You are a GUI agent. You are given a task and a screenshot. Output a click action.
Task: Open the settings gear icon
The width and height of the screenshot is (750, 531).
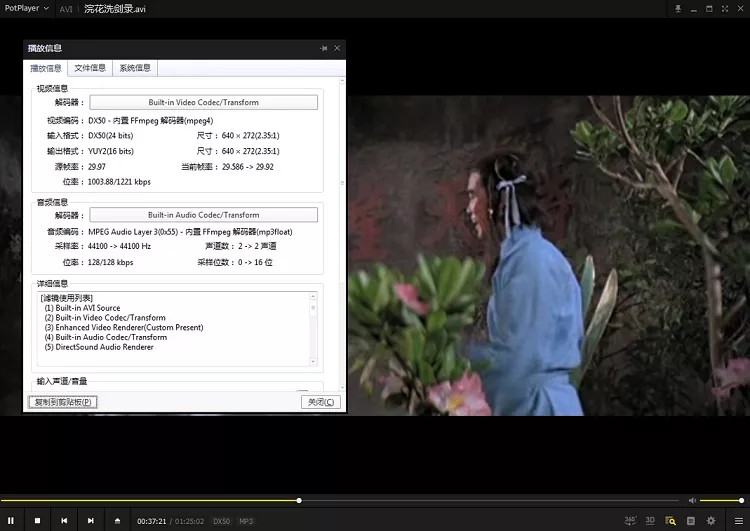711,520
